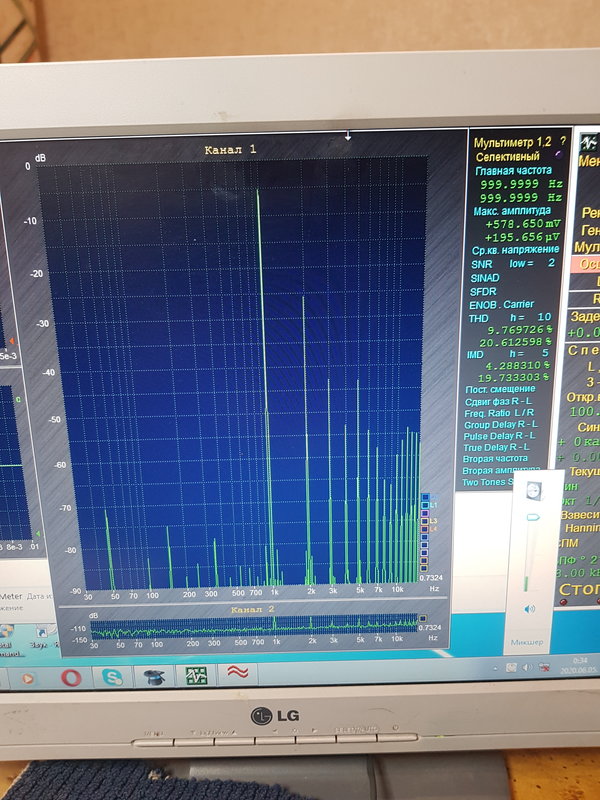600x800 pixels.
Task: Toggle bottom yellow trace marker in Канал 1
Action: pyautogui.click(x=423, y=568)
